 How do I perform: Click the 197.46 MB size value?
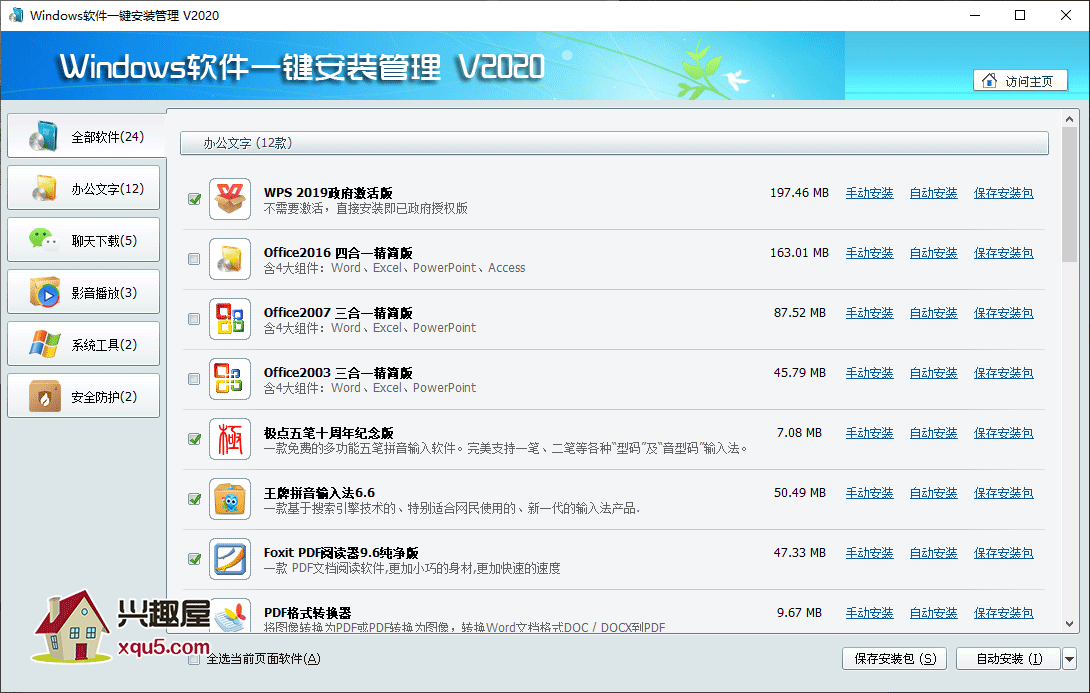[799, 193]
